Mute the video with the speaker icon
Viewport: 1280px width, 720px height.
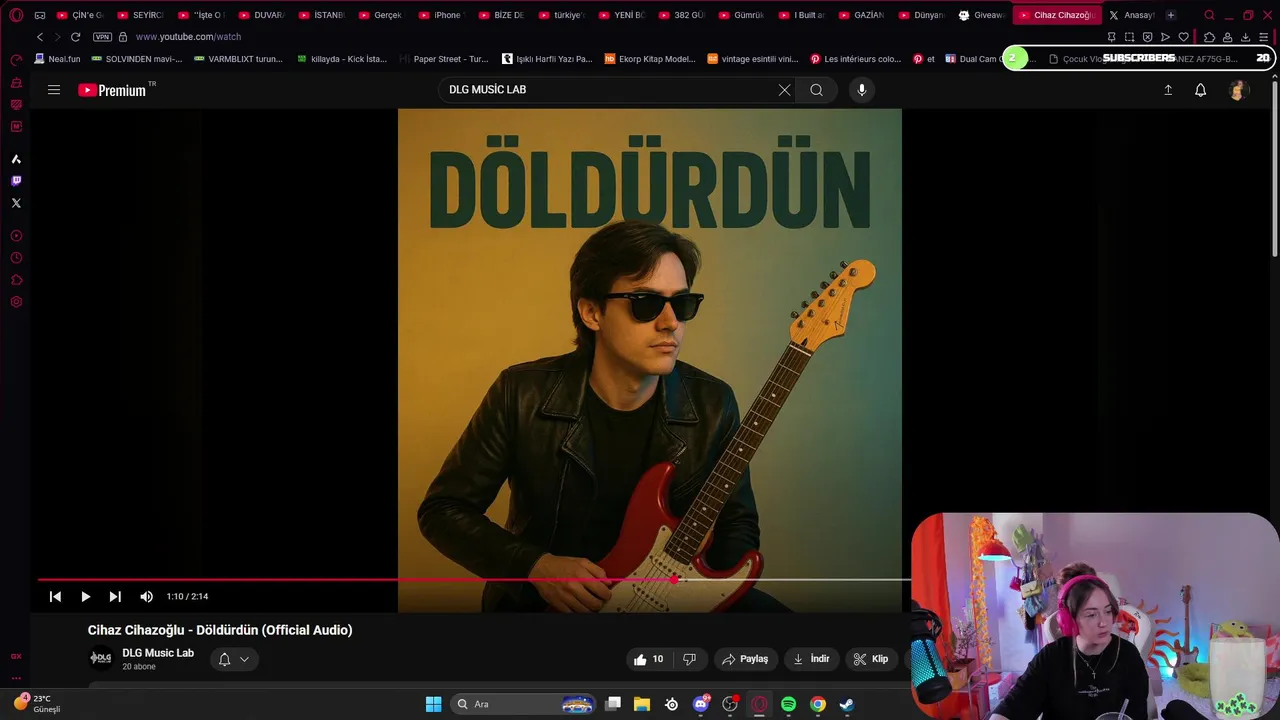pyautogui.click(x=146, y=596)
